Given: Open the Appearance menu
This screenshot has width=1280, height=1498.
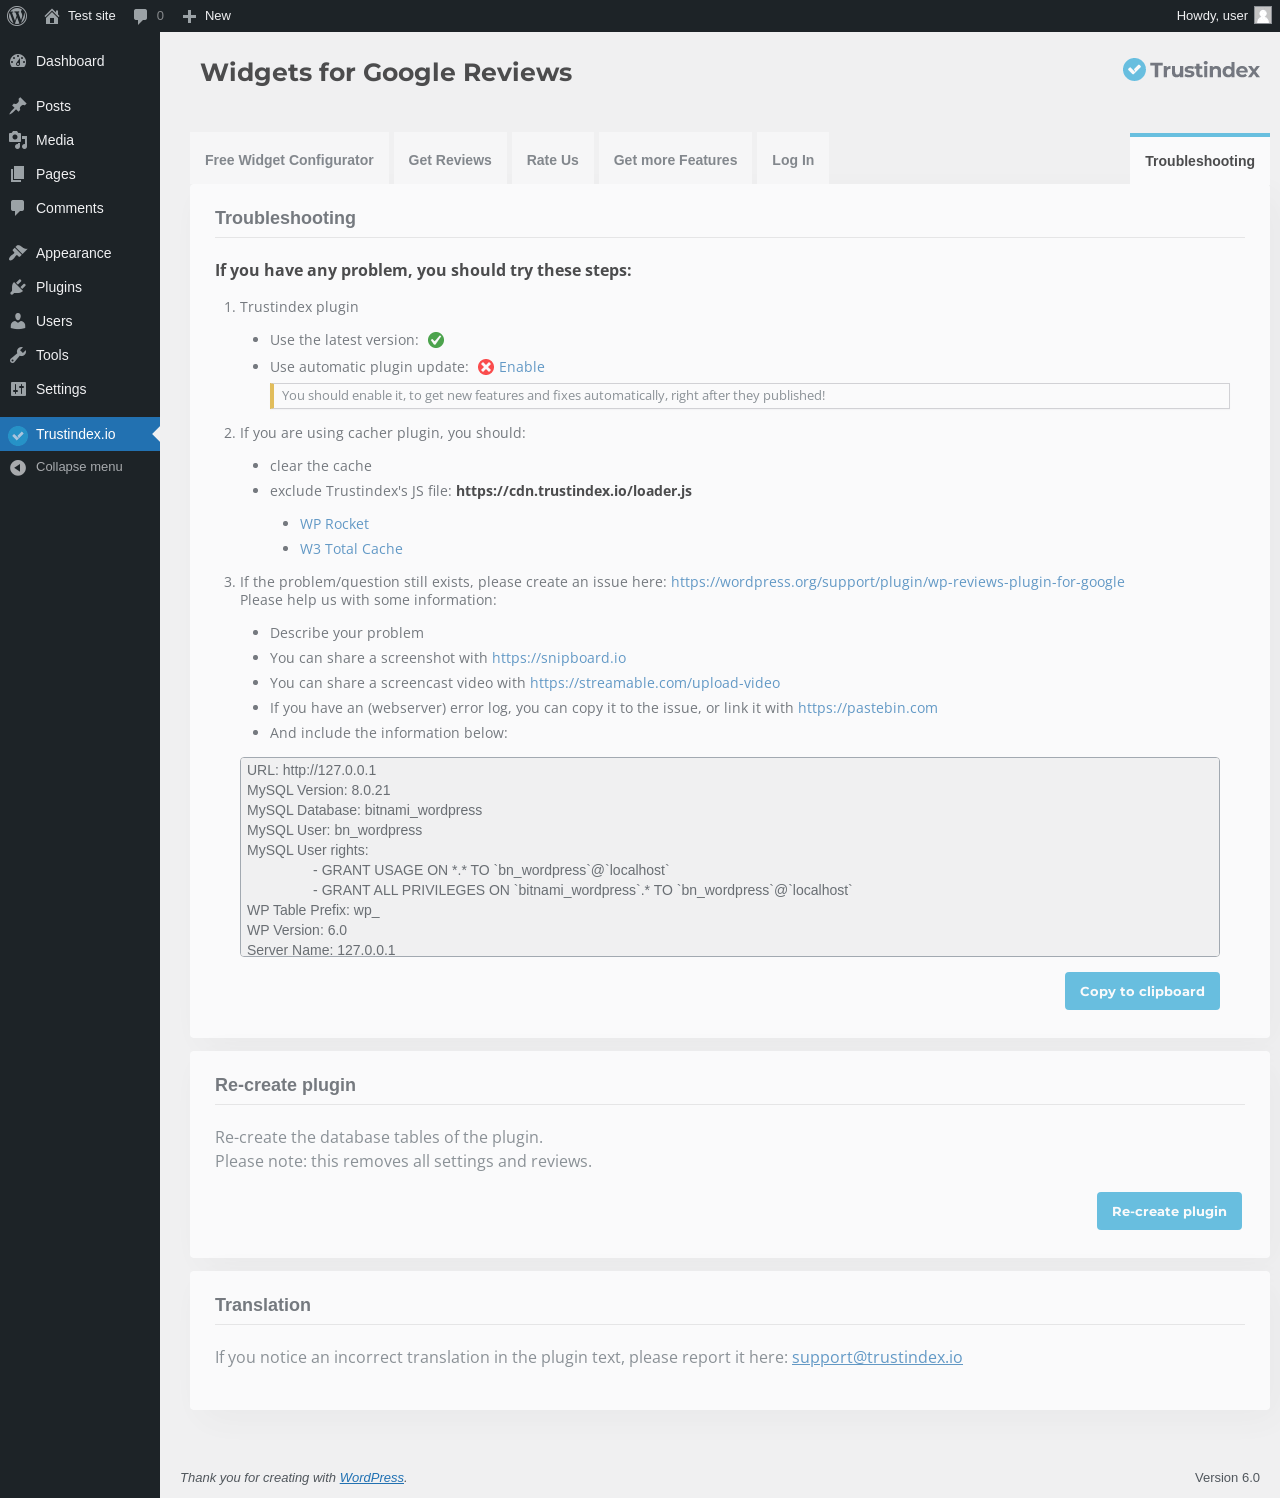Looking at the screenshot, I should click(x=80, y=253).
